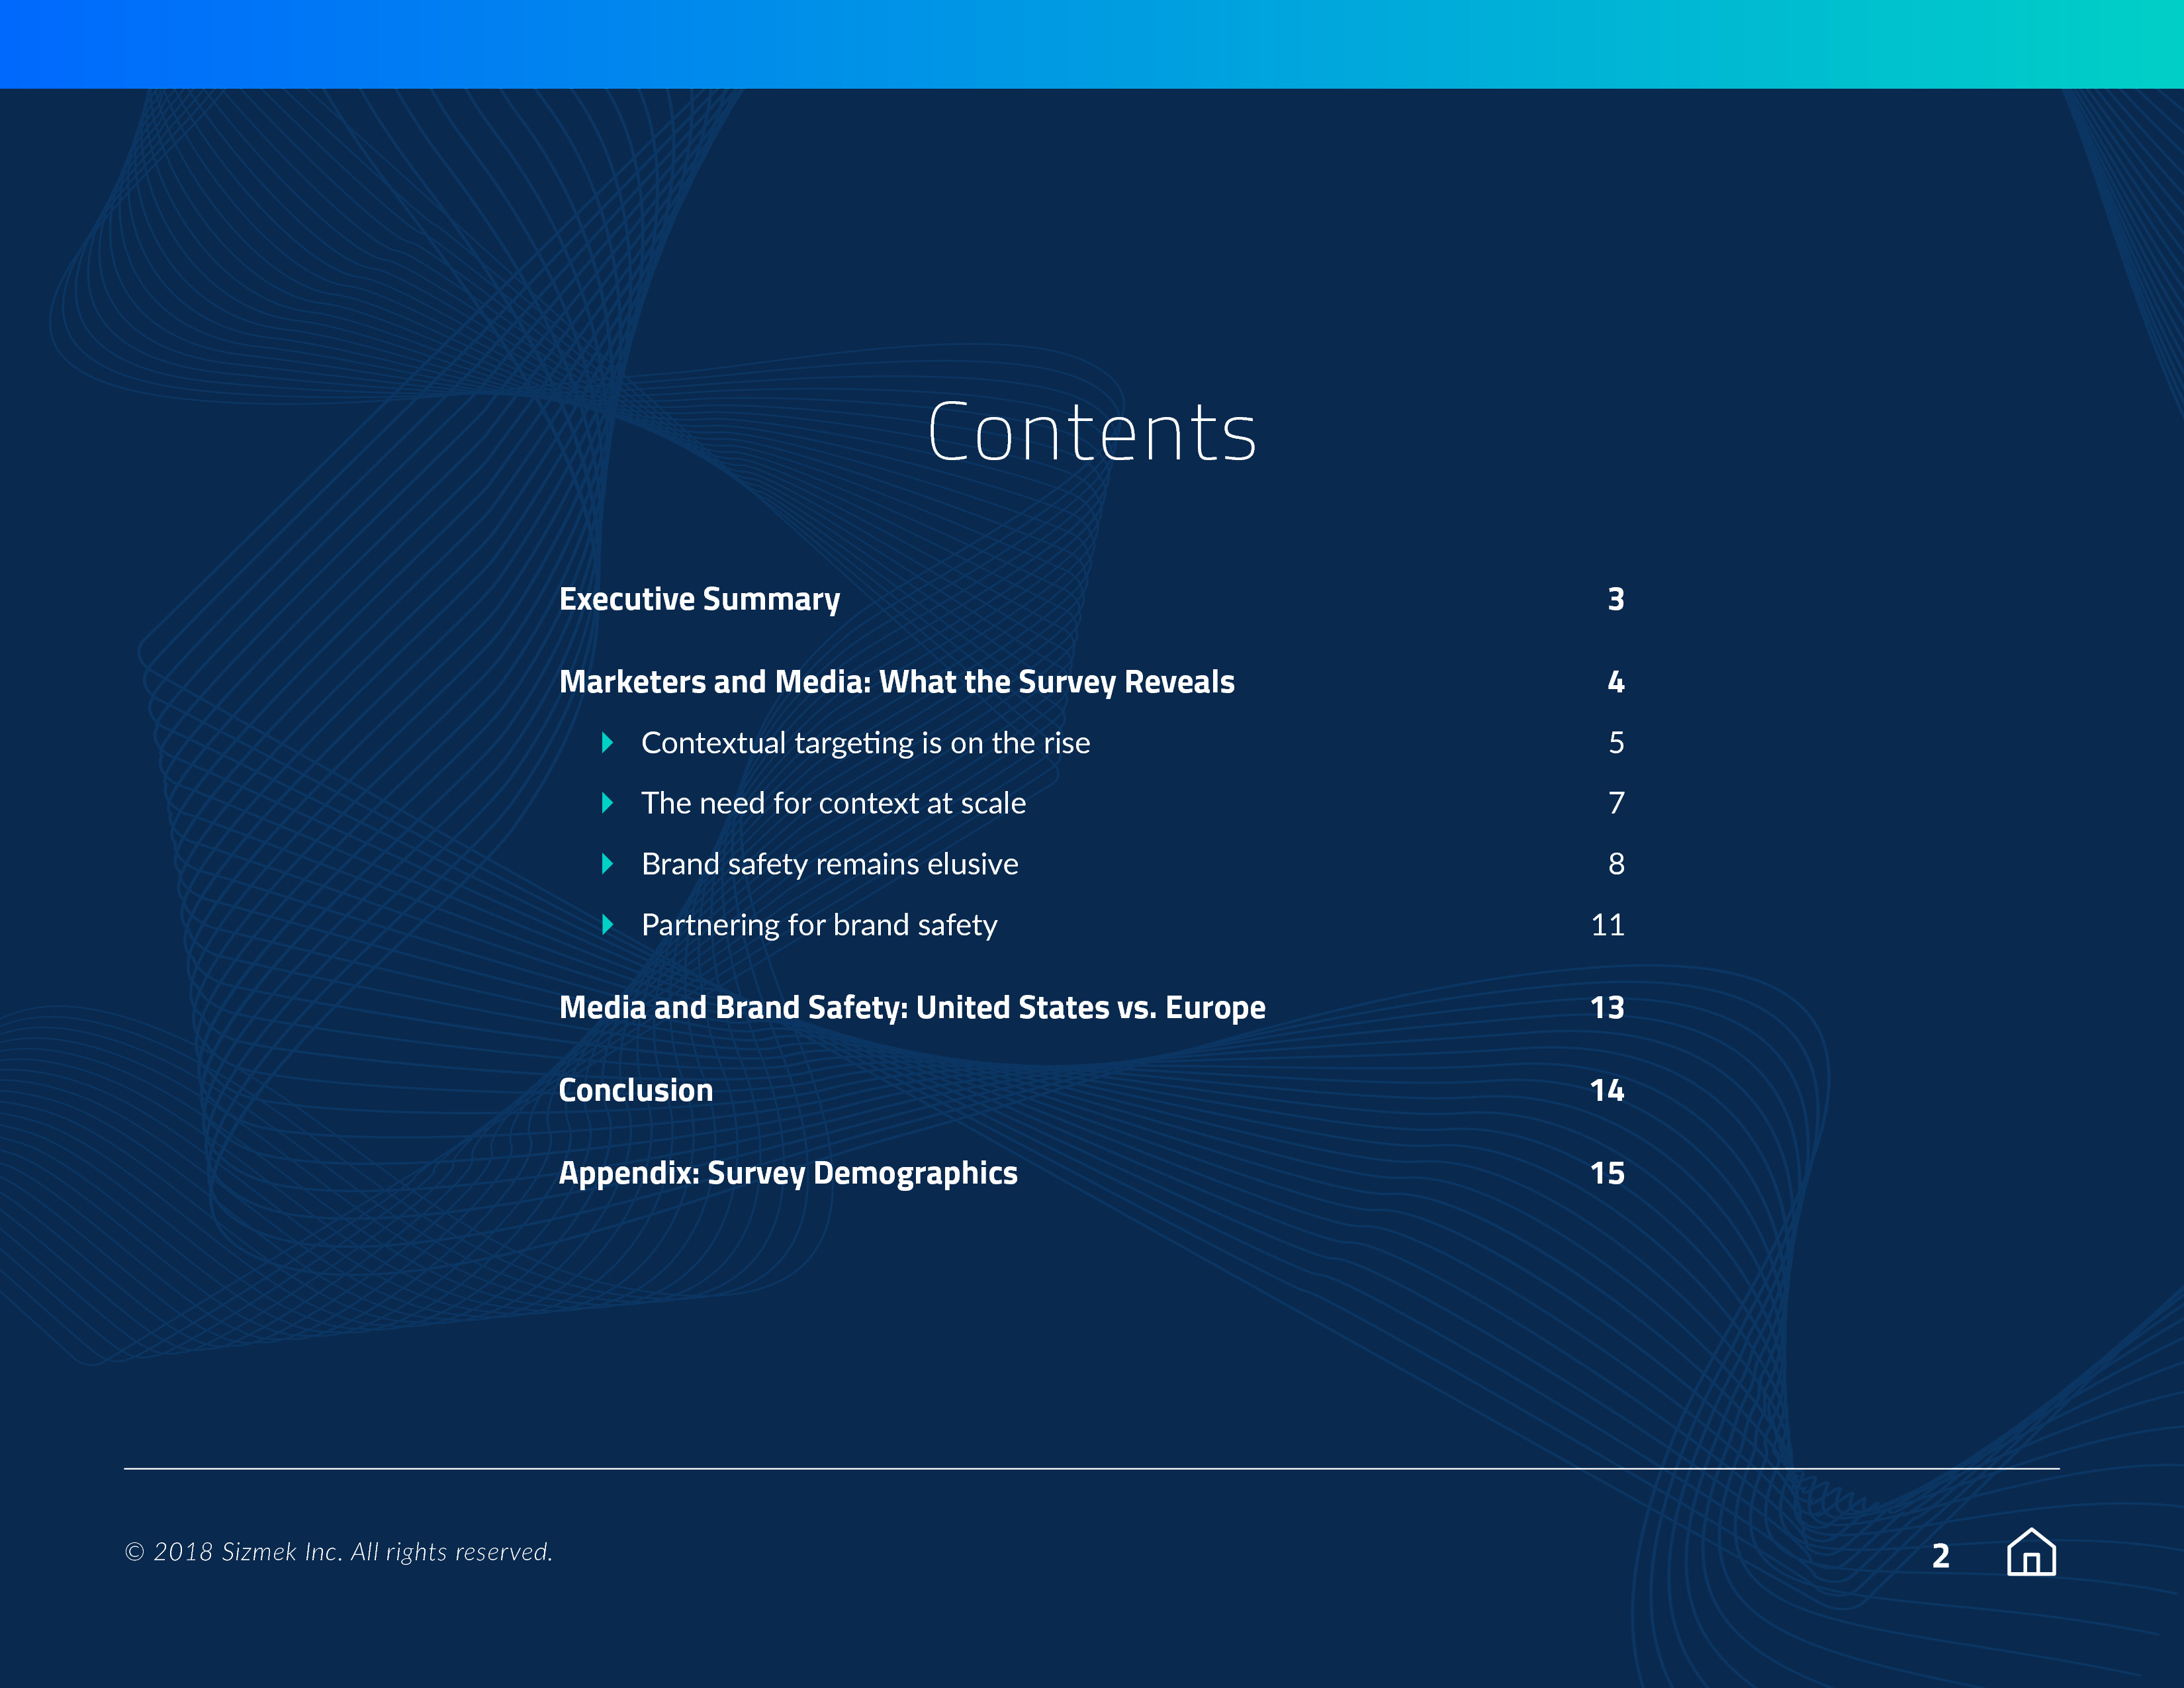Click the Contents page heading
This screenshot has height=1688, width=2184.
[x=1091, y=432]
